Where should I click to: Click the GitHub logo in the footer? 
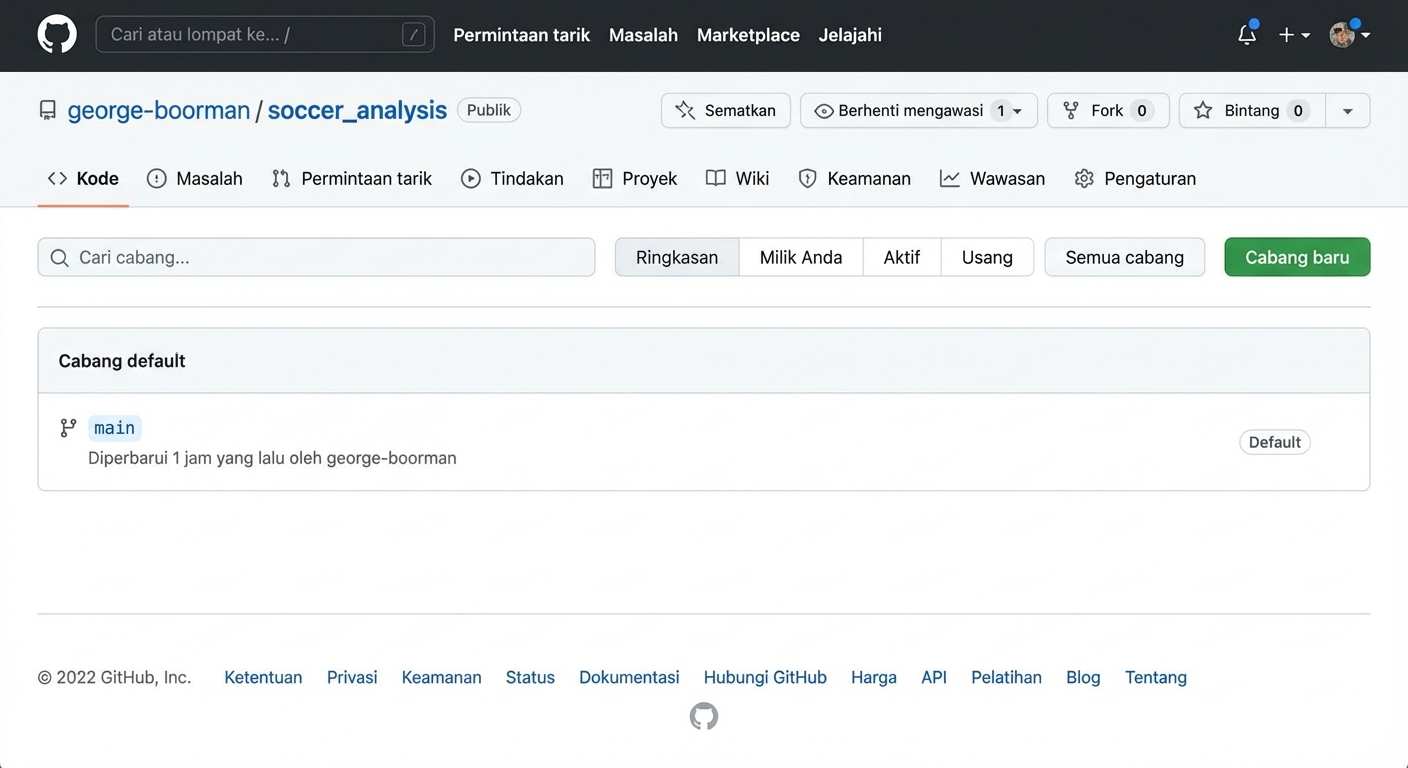pos(704,716)
